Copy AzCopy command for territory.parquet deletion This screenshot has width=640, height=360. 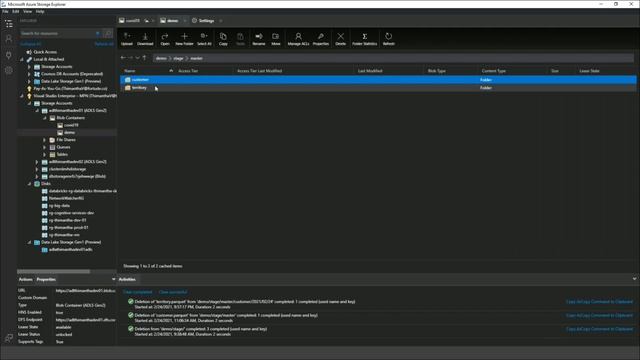[x=599, y=302]
